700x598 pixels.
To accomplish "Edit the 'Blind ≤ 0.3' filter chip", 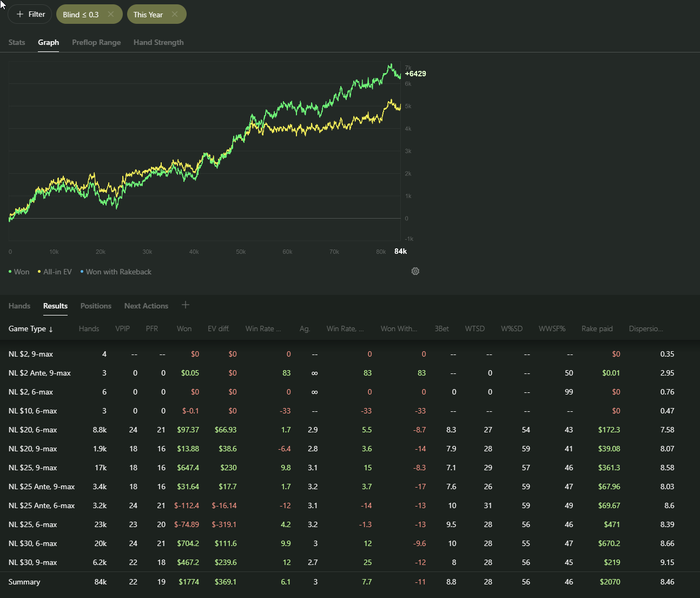I will (80, 15).
